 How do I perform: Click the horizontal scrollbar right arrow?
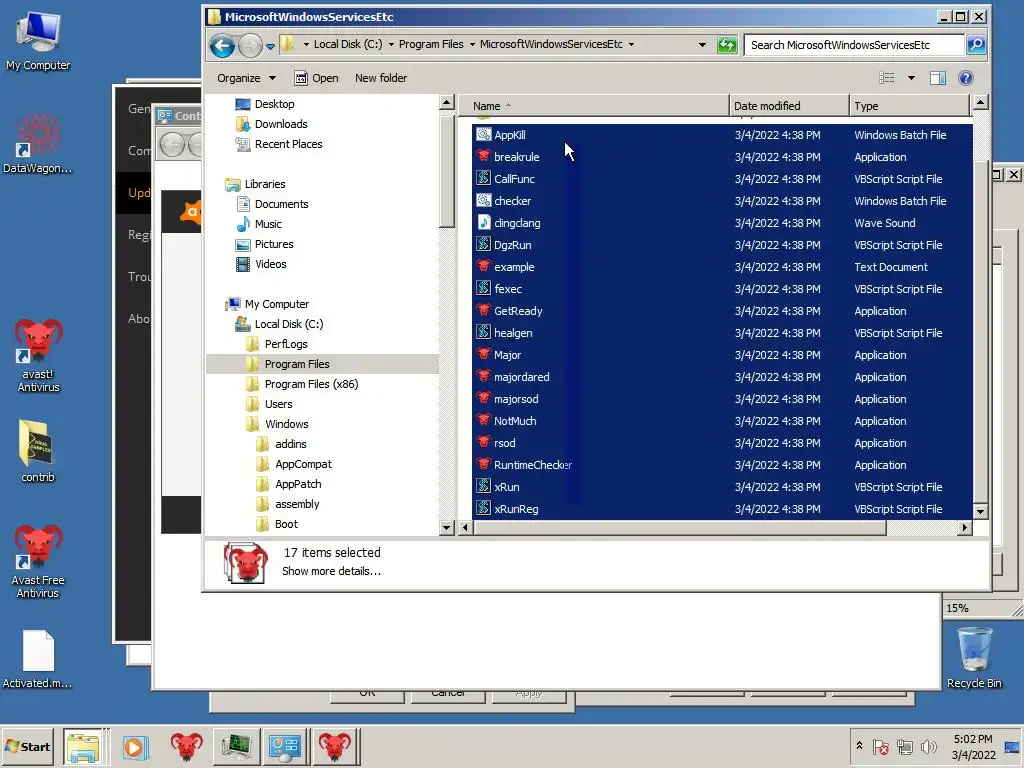965,528
